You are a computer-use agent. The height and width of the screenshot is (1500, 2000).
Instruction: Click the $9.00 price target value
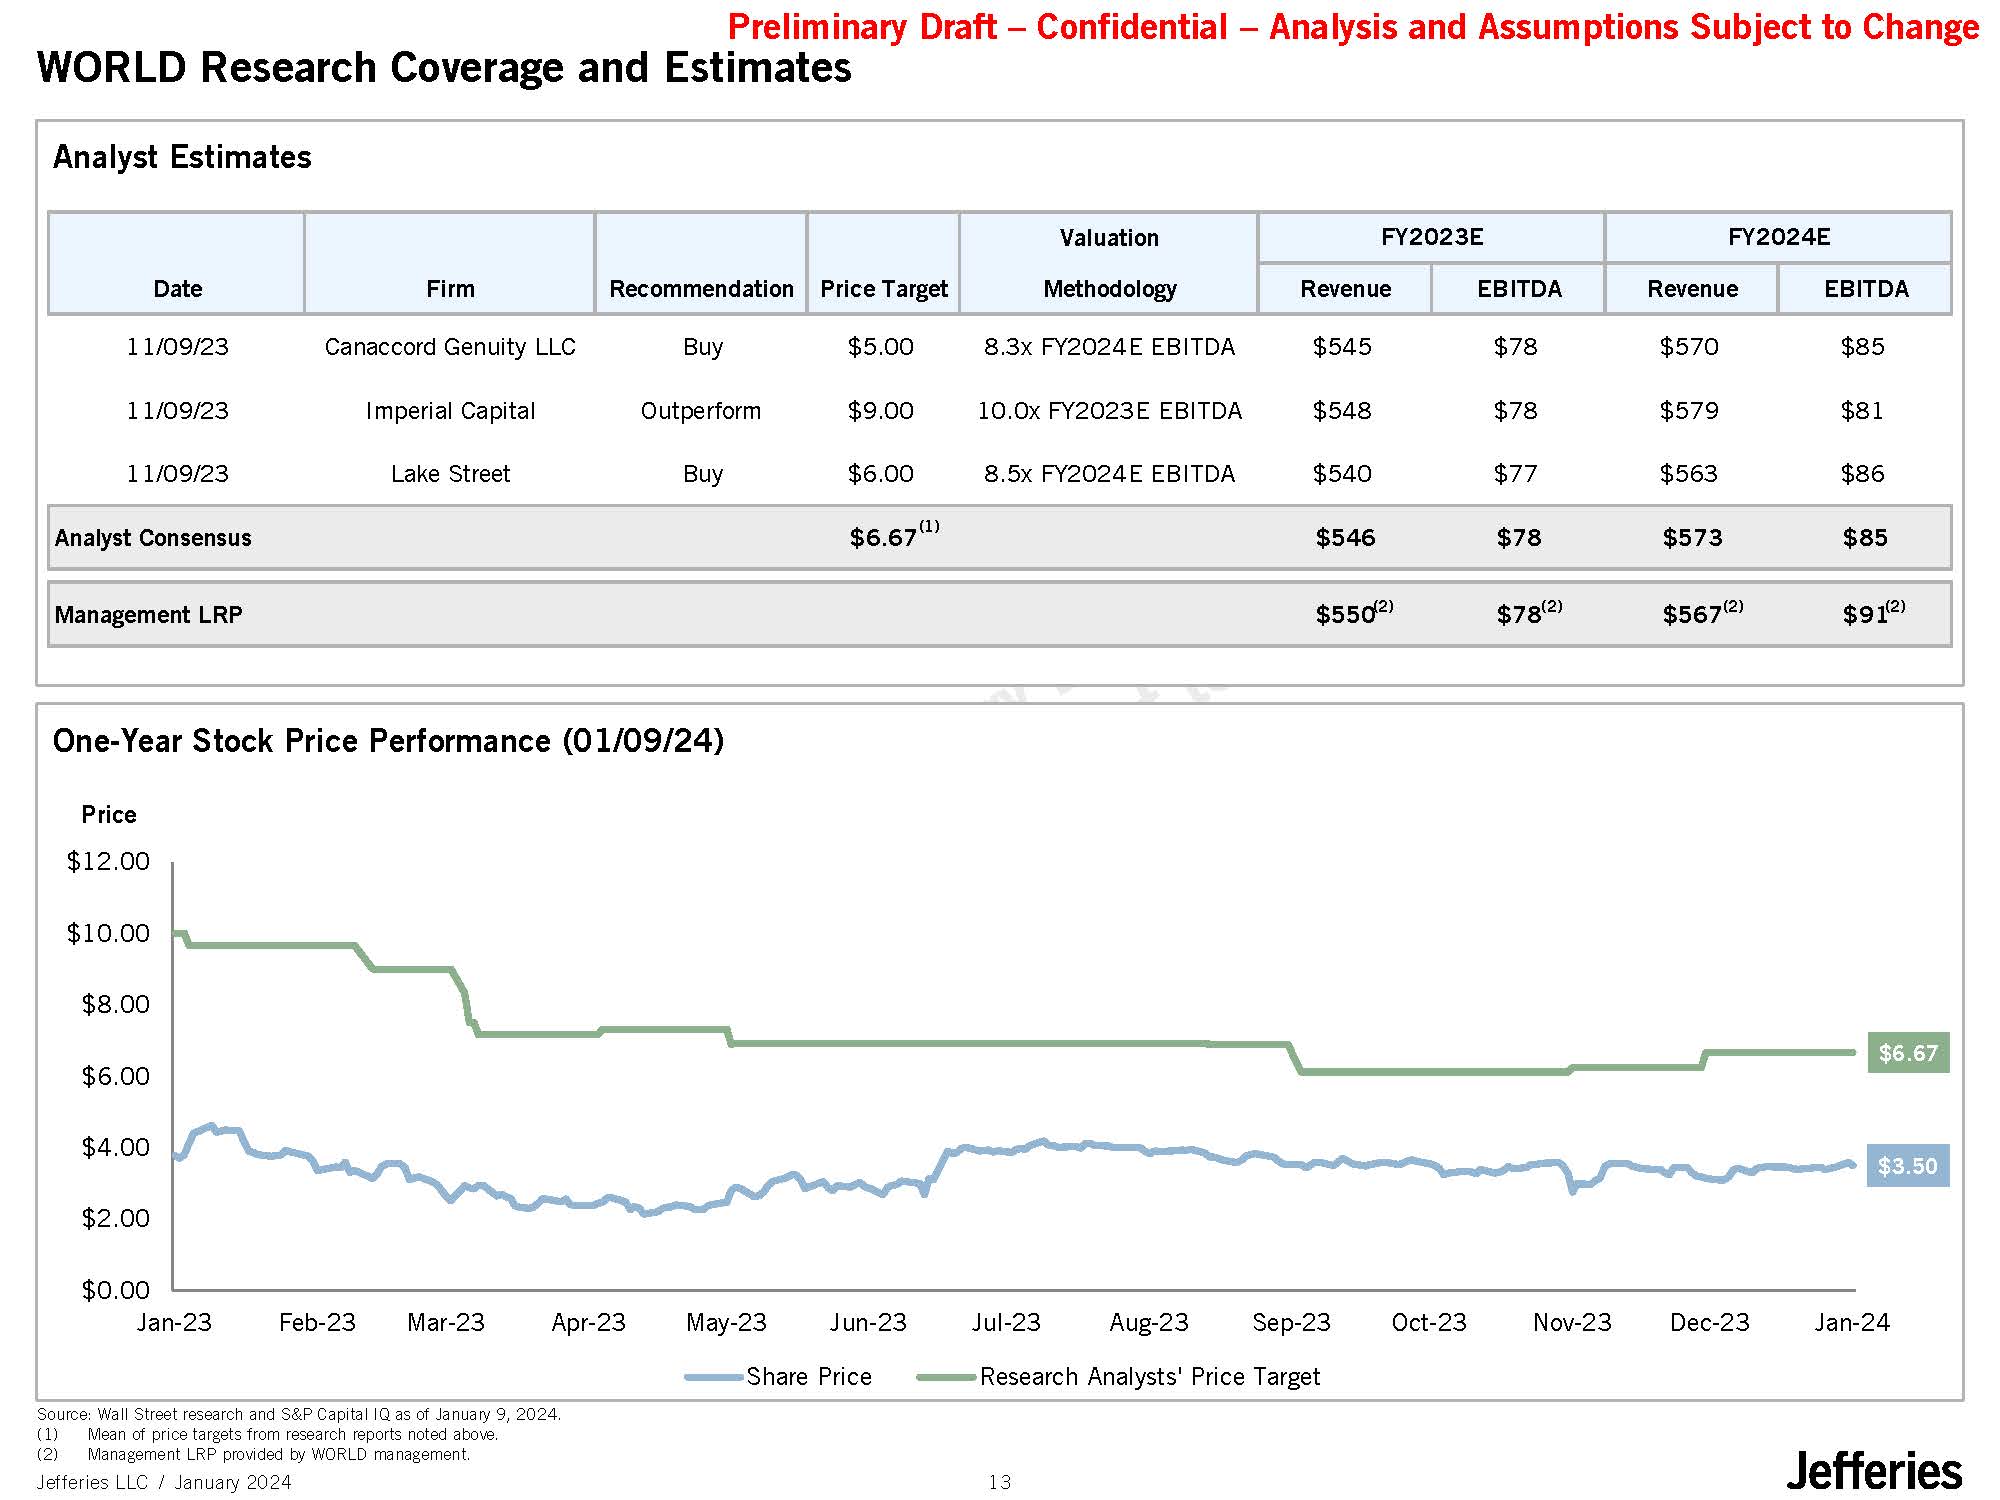coord(880,411)
